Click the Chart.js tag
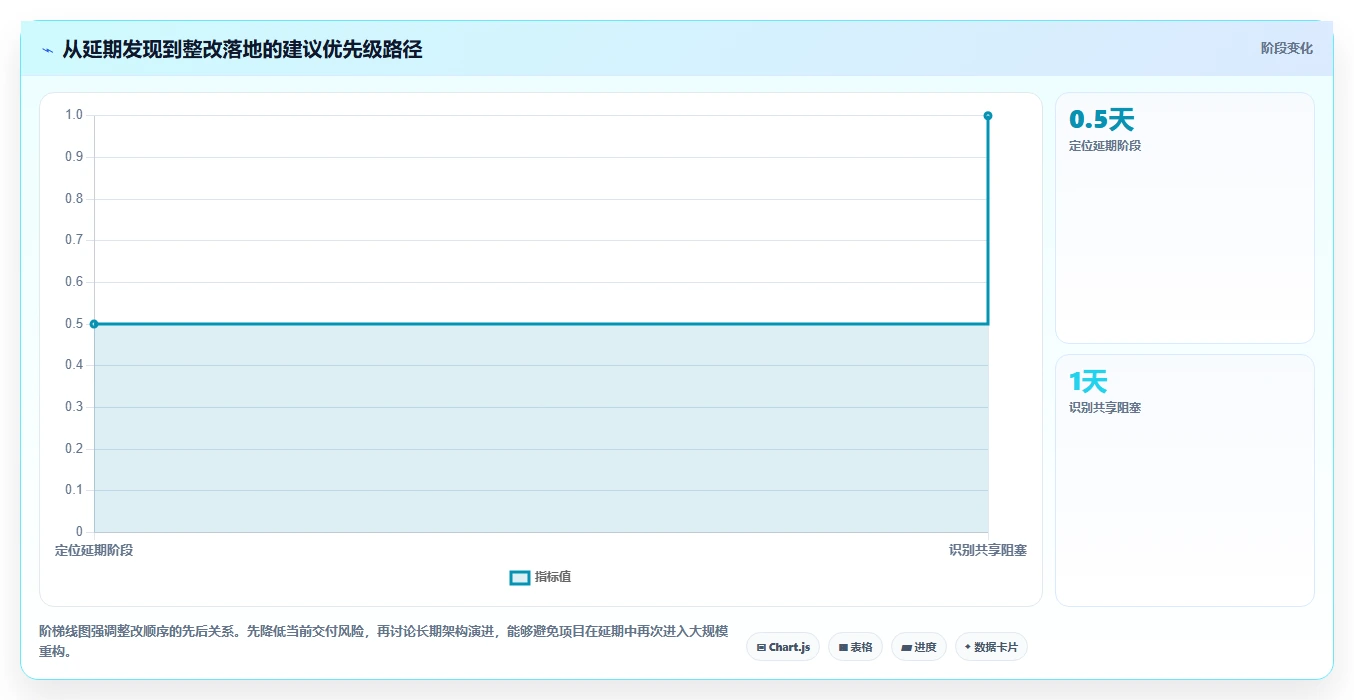Viewport: 1354px width, 700px height. 783,647
